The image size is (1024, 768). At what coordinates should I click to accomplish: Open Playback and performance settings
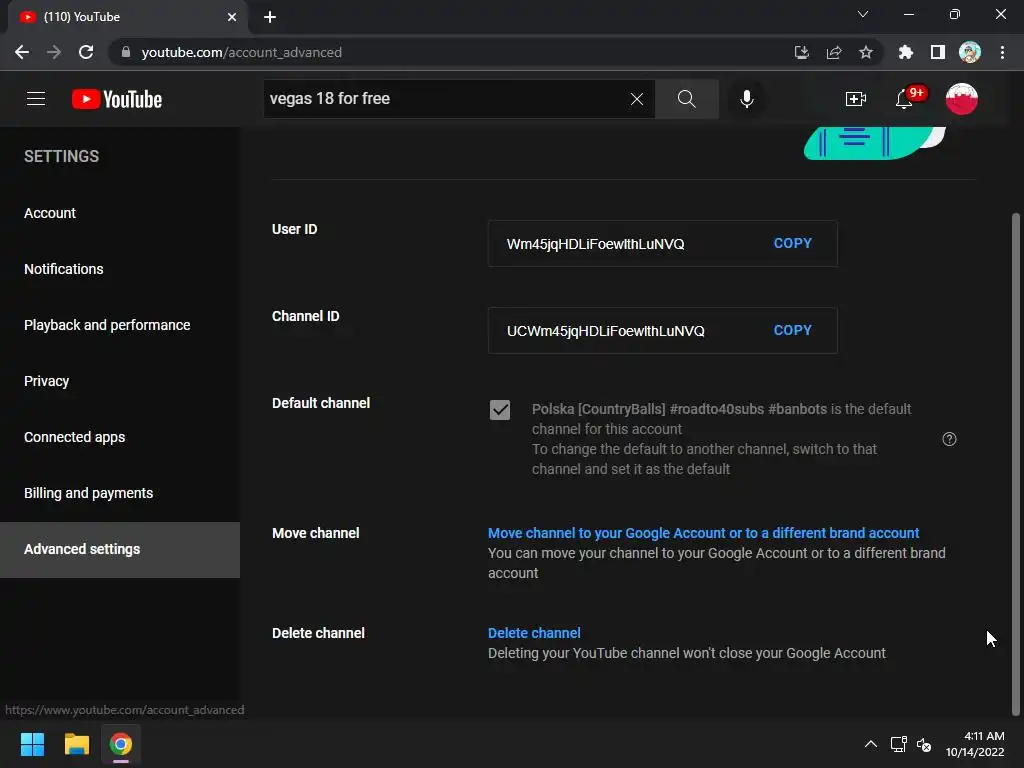(x=107, y=325)
